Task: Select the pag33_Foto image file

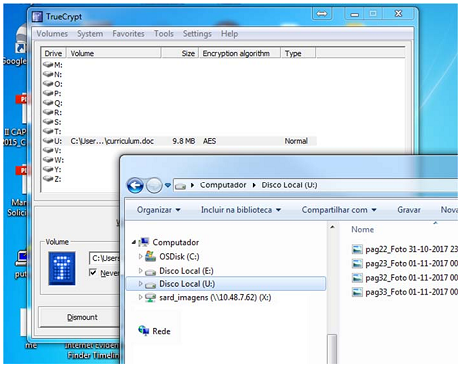Action: (x=404, y=292)
